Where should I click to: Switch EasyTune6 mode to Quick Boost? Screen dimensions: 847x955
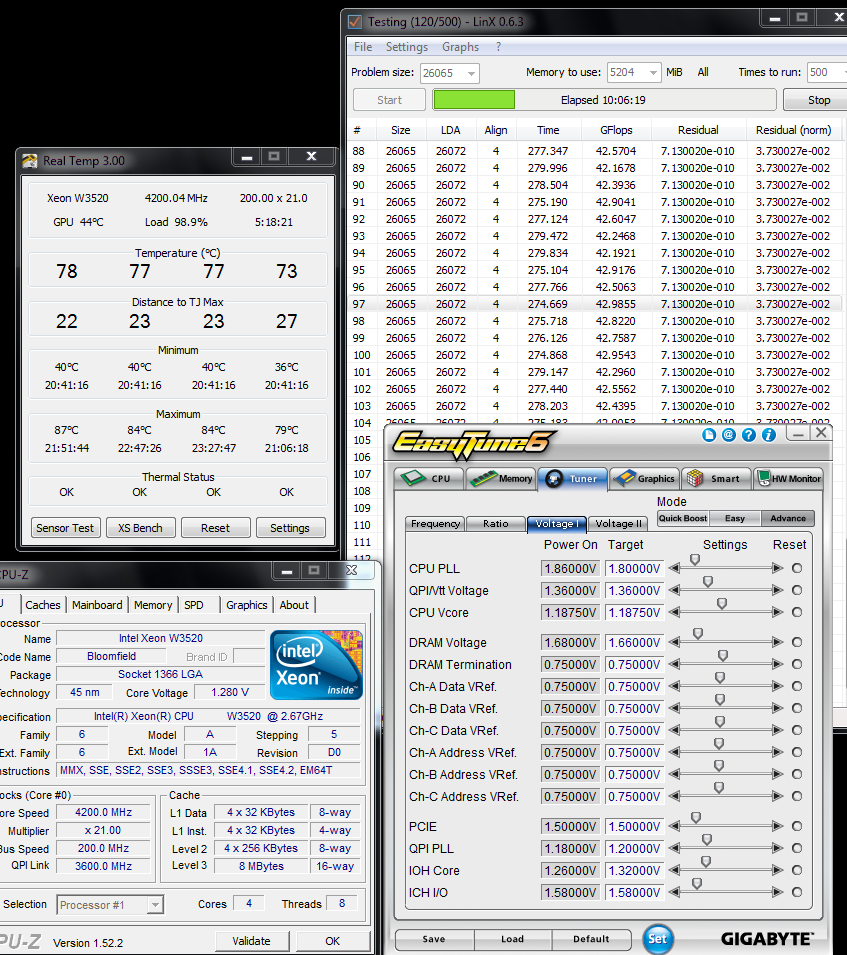[x=683, y=518]
